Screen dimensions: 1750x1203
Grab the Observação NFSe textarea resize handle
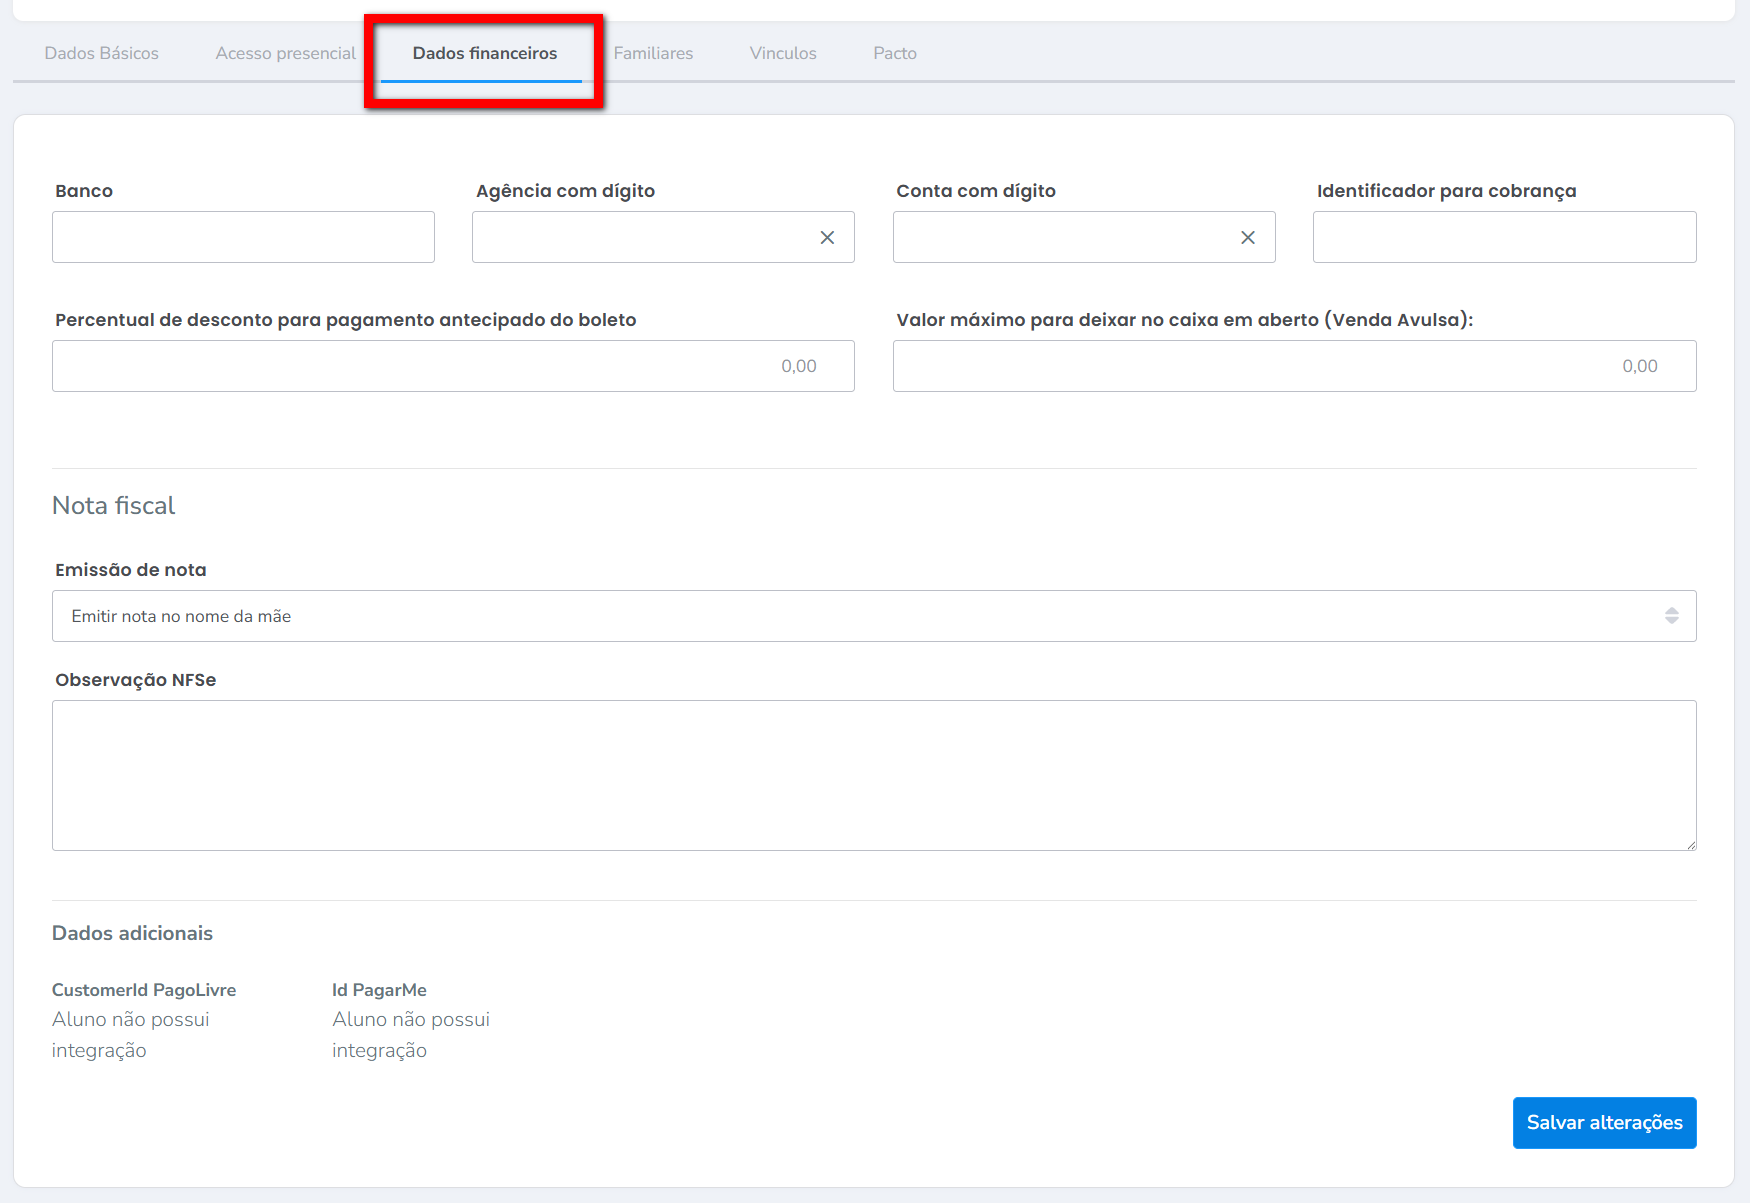click(1690, 845)
